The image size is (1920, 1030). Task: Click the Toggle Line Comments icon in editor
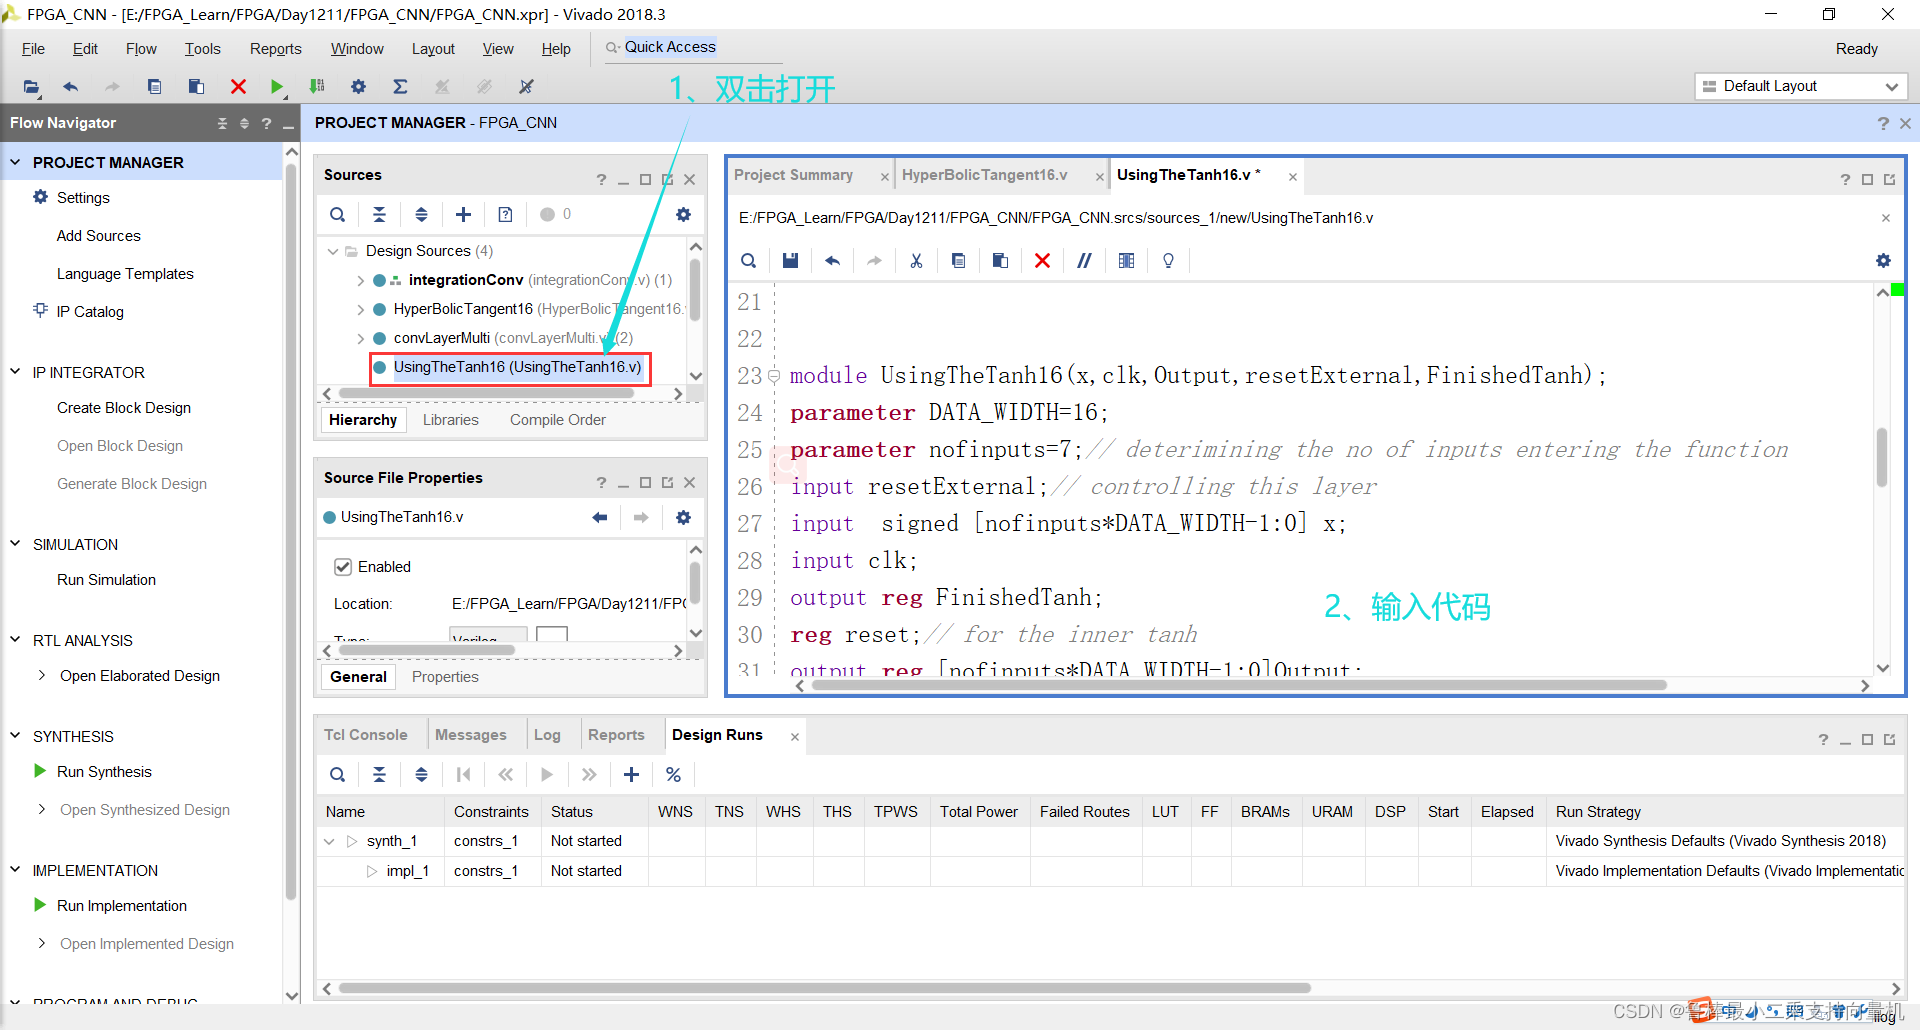coord(1084,261)
